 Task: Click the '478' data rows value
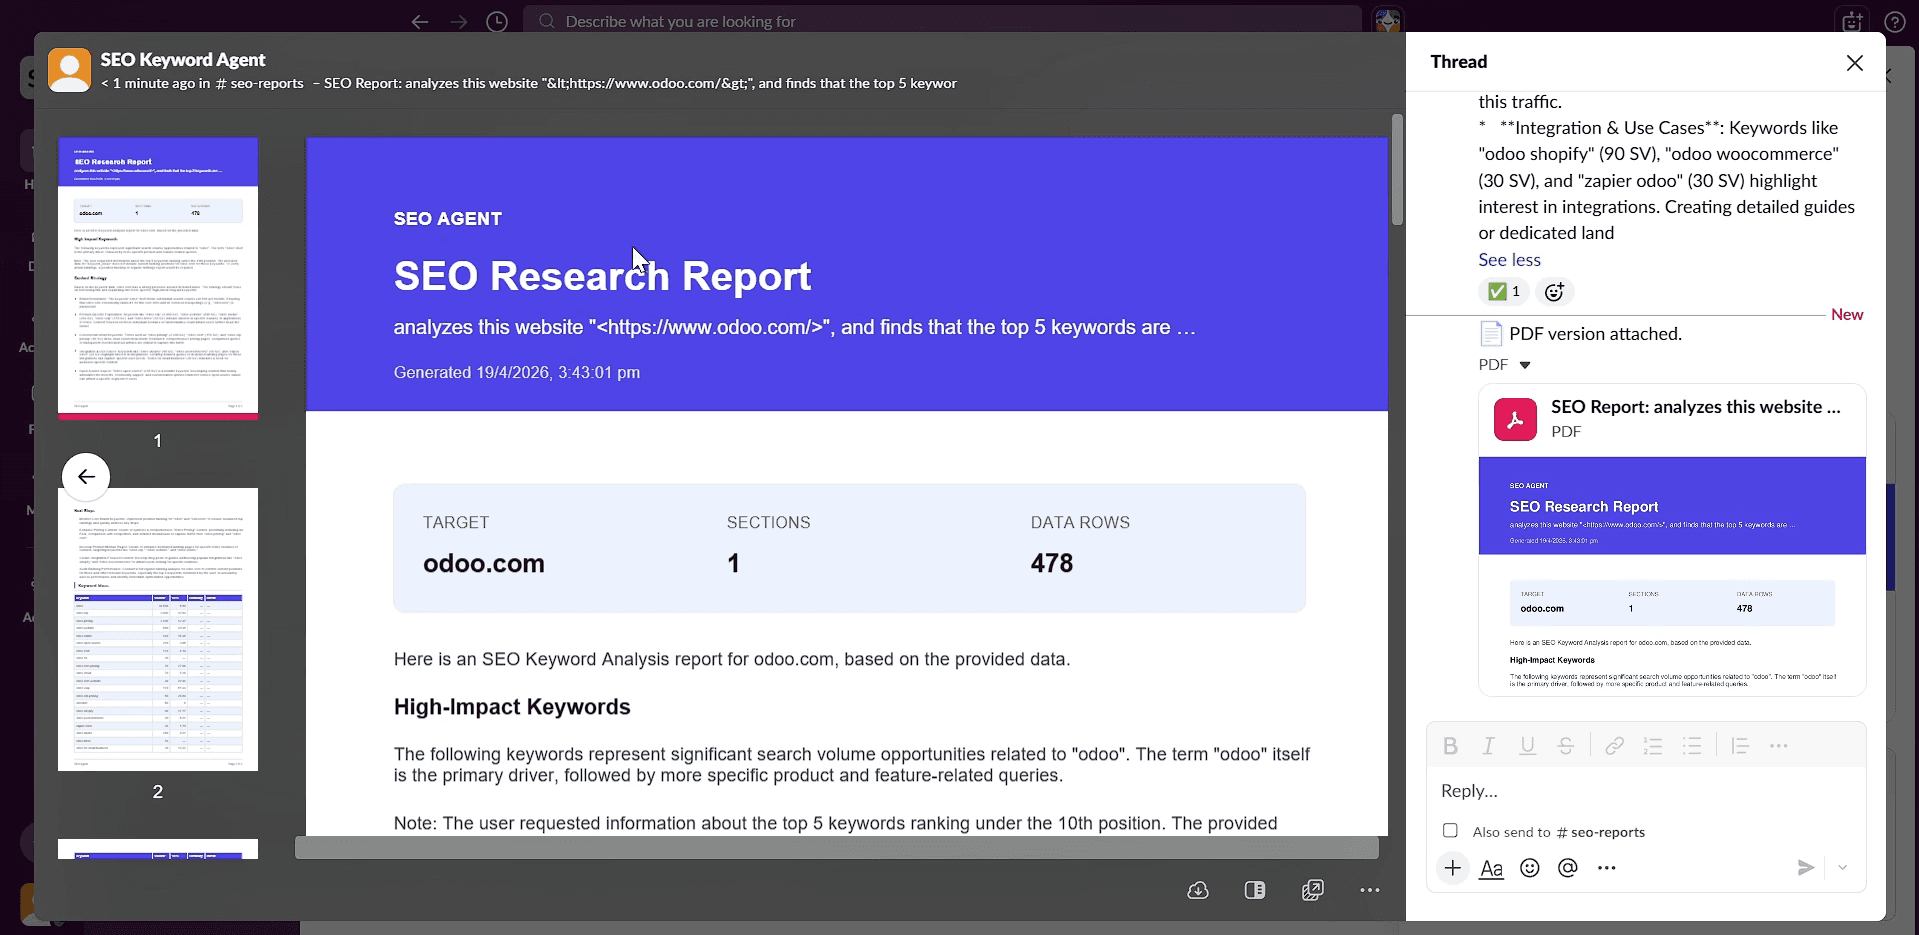click(1052, 563)
